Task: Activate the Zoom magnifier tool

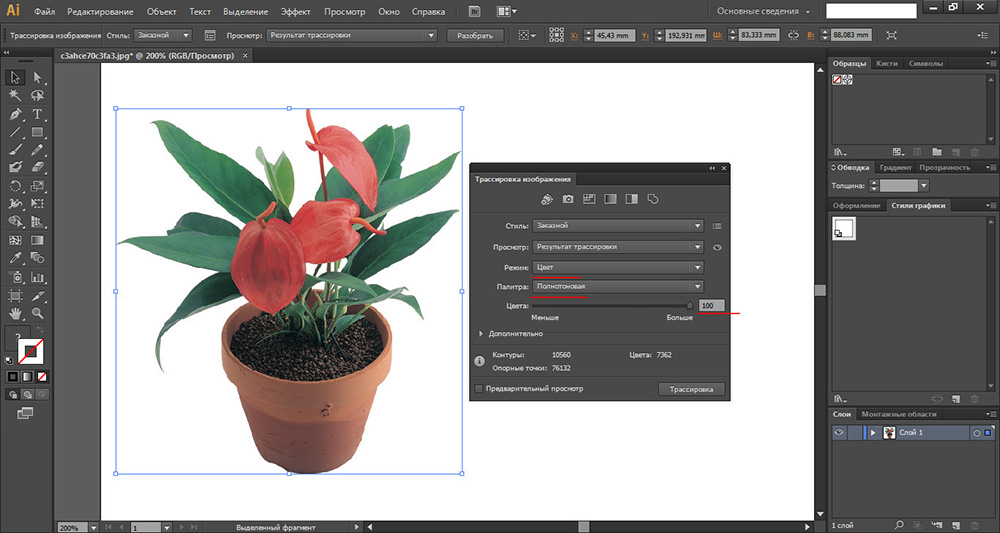Action: pyautogui.click(x=37, y=314)
